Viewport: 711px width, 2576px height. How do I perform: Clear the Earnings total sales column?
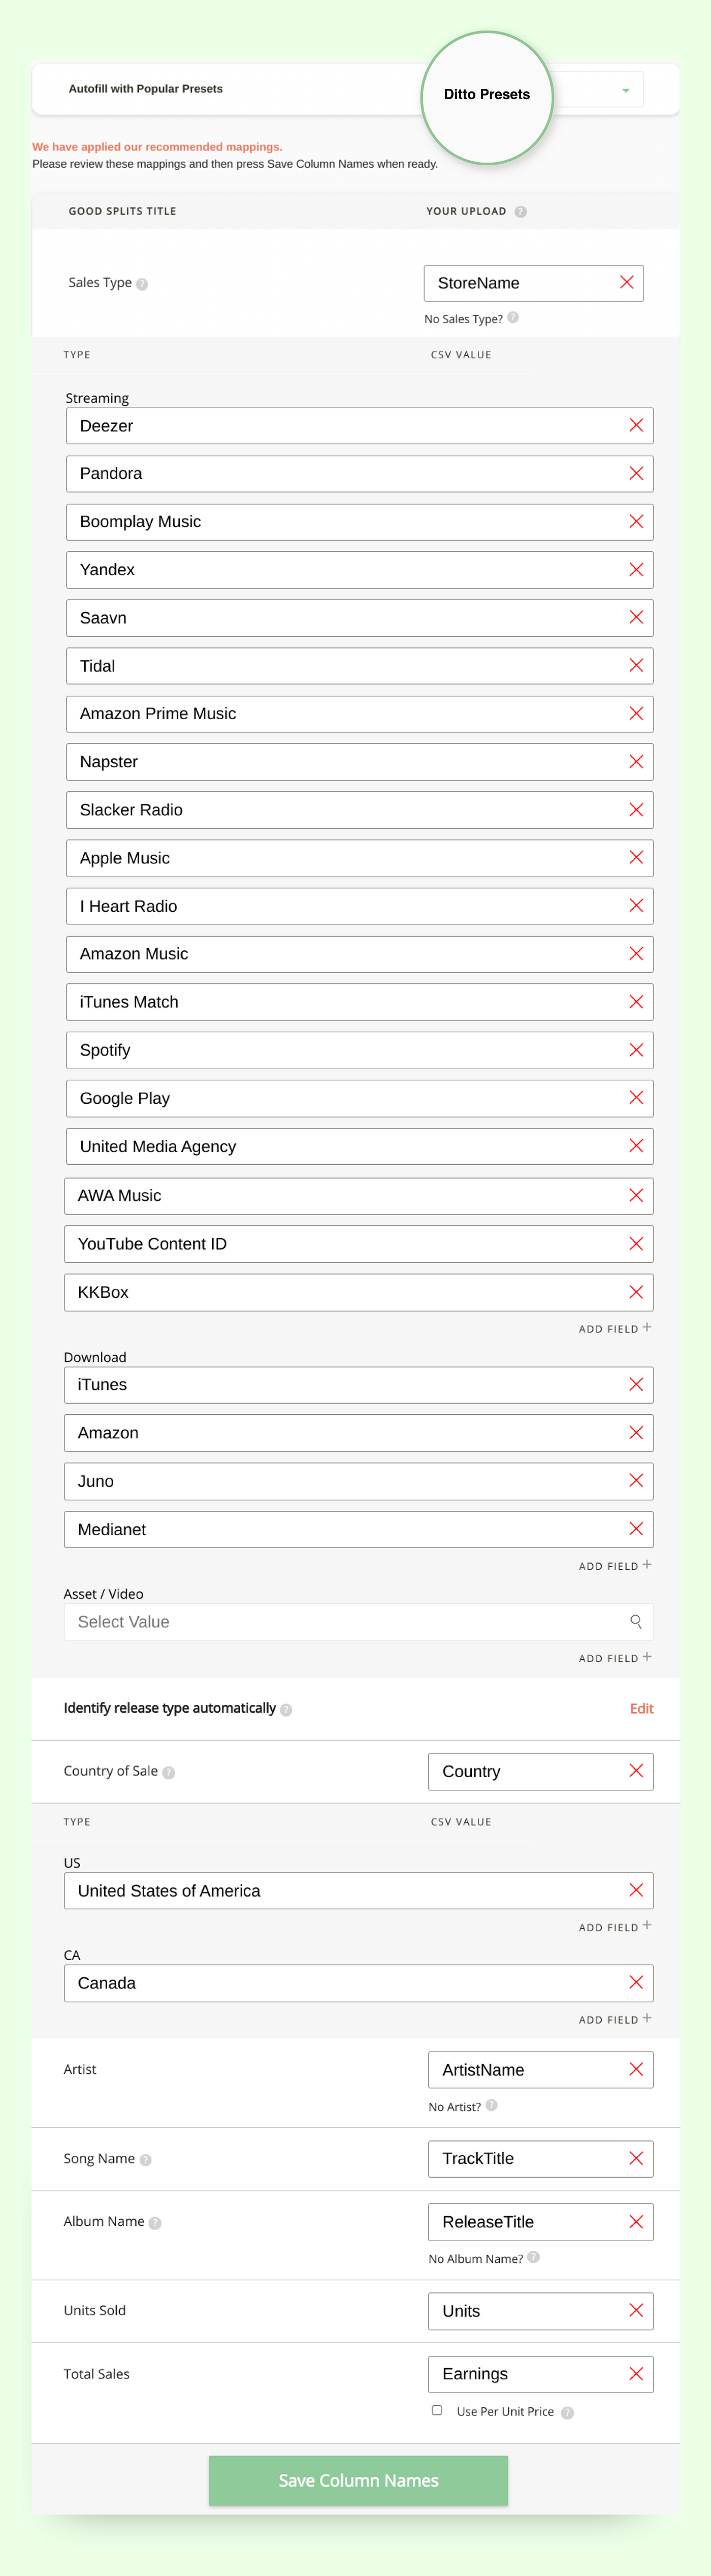tap(636, 2374)
